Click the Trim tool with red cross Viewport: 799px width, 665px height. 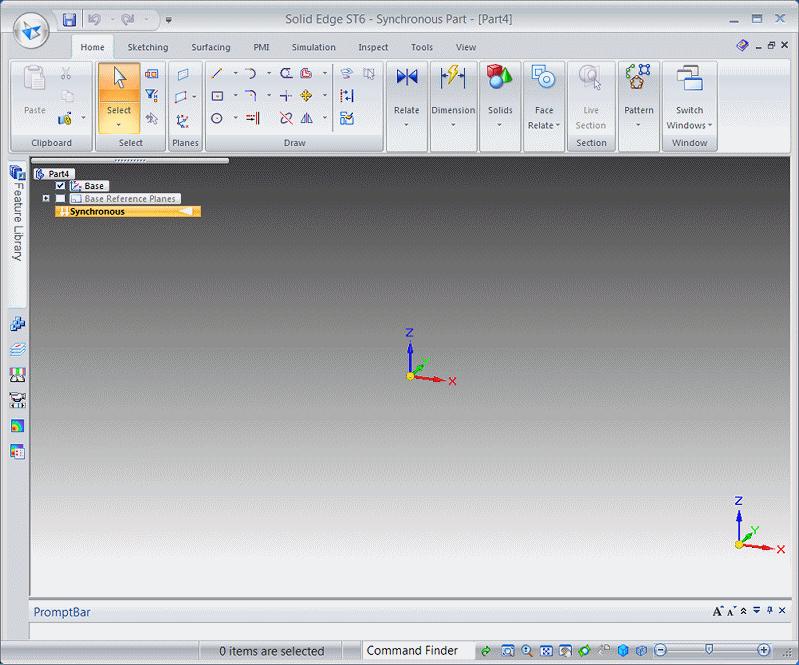(x=286, y=118)
